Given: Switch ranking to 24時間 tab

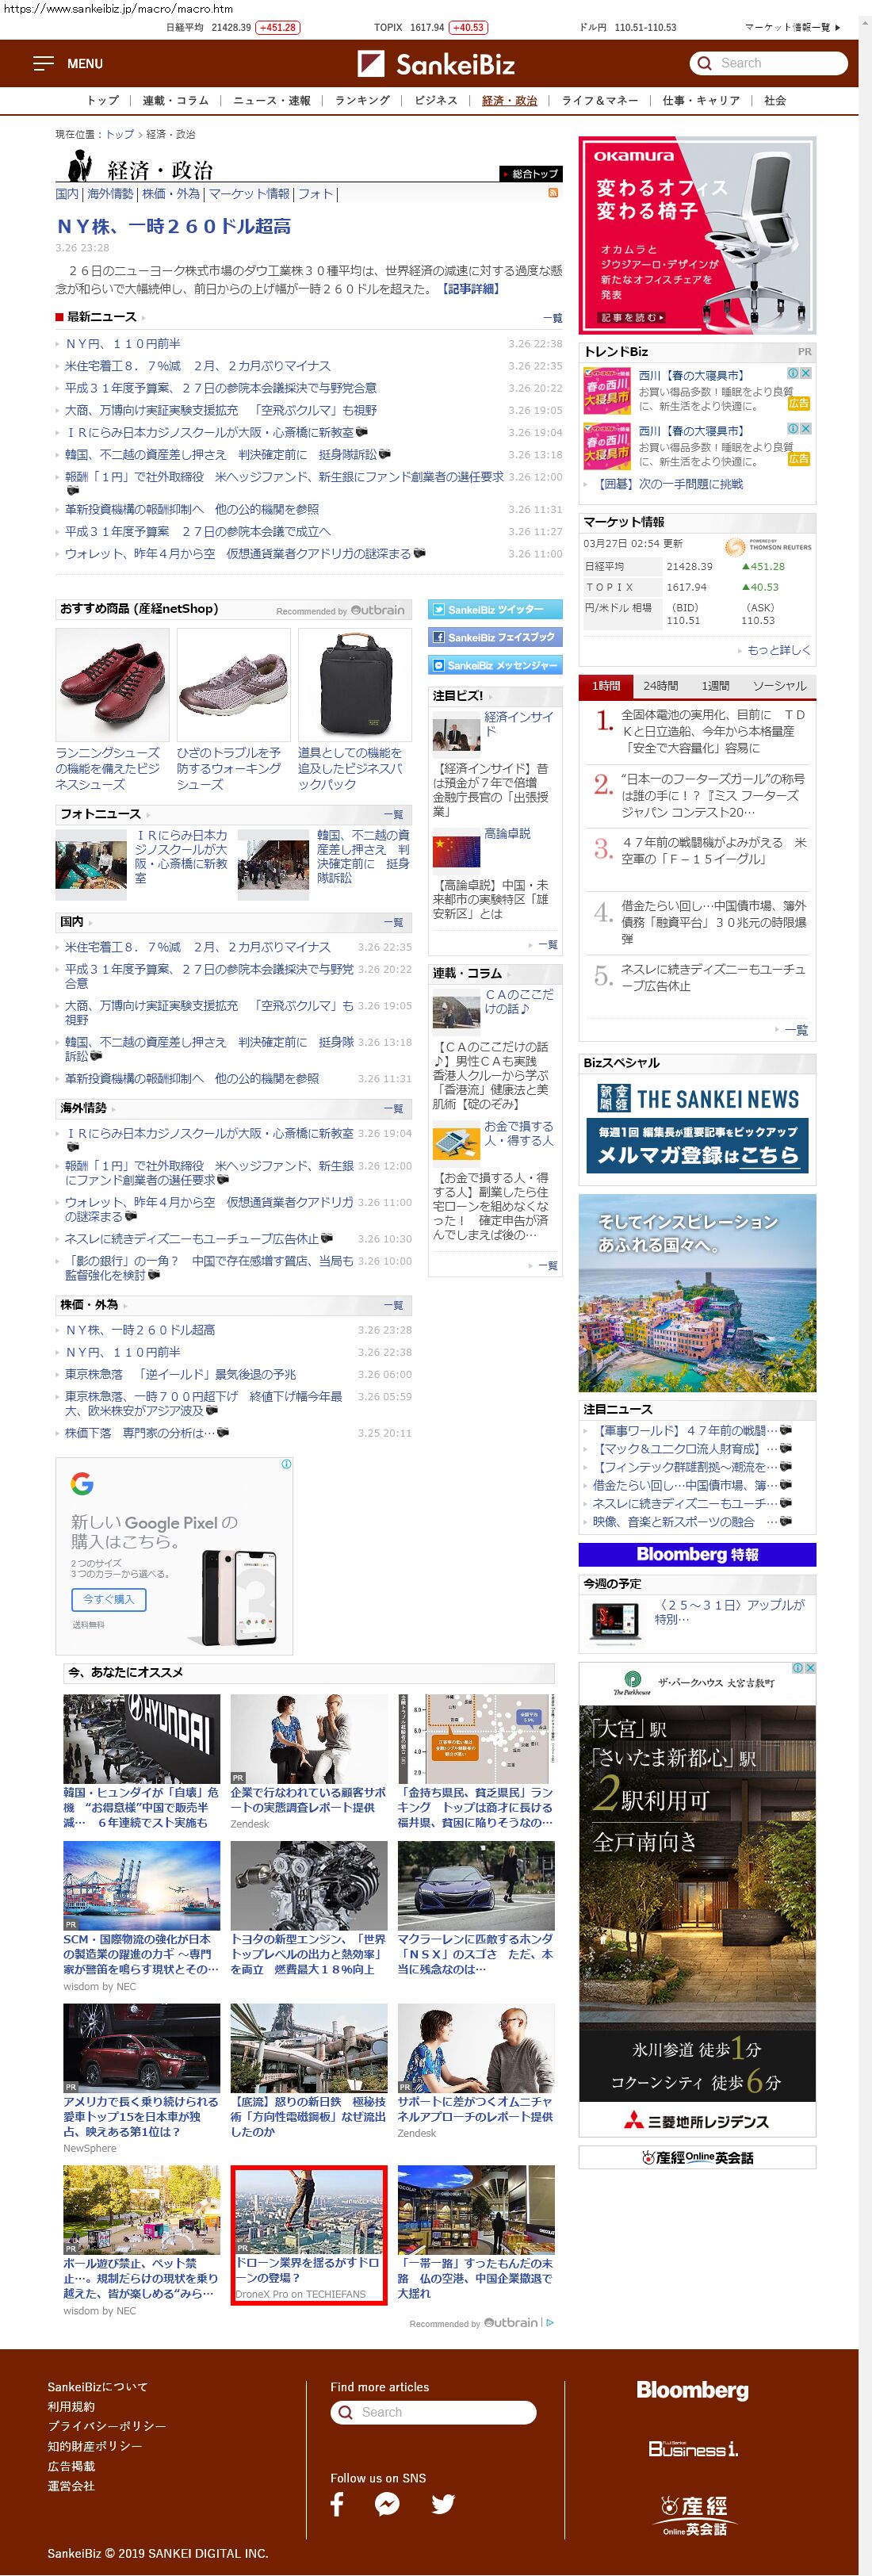Looking at the screenshot, I should point(660,686).
